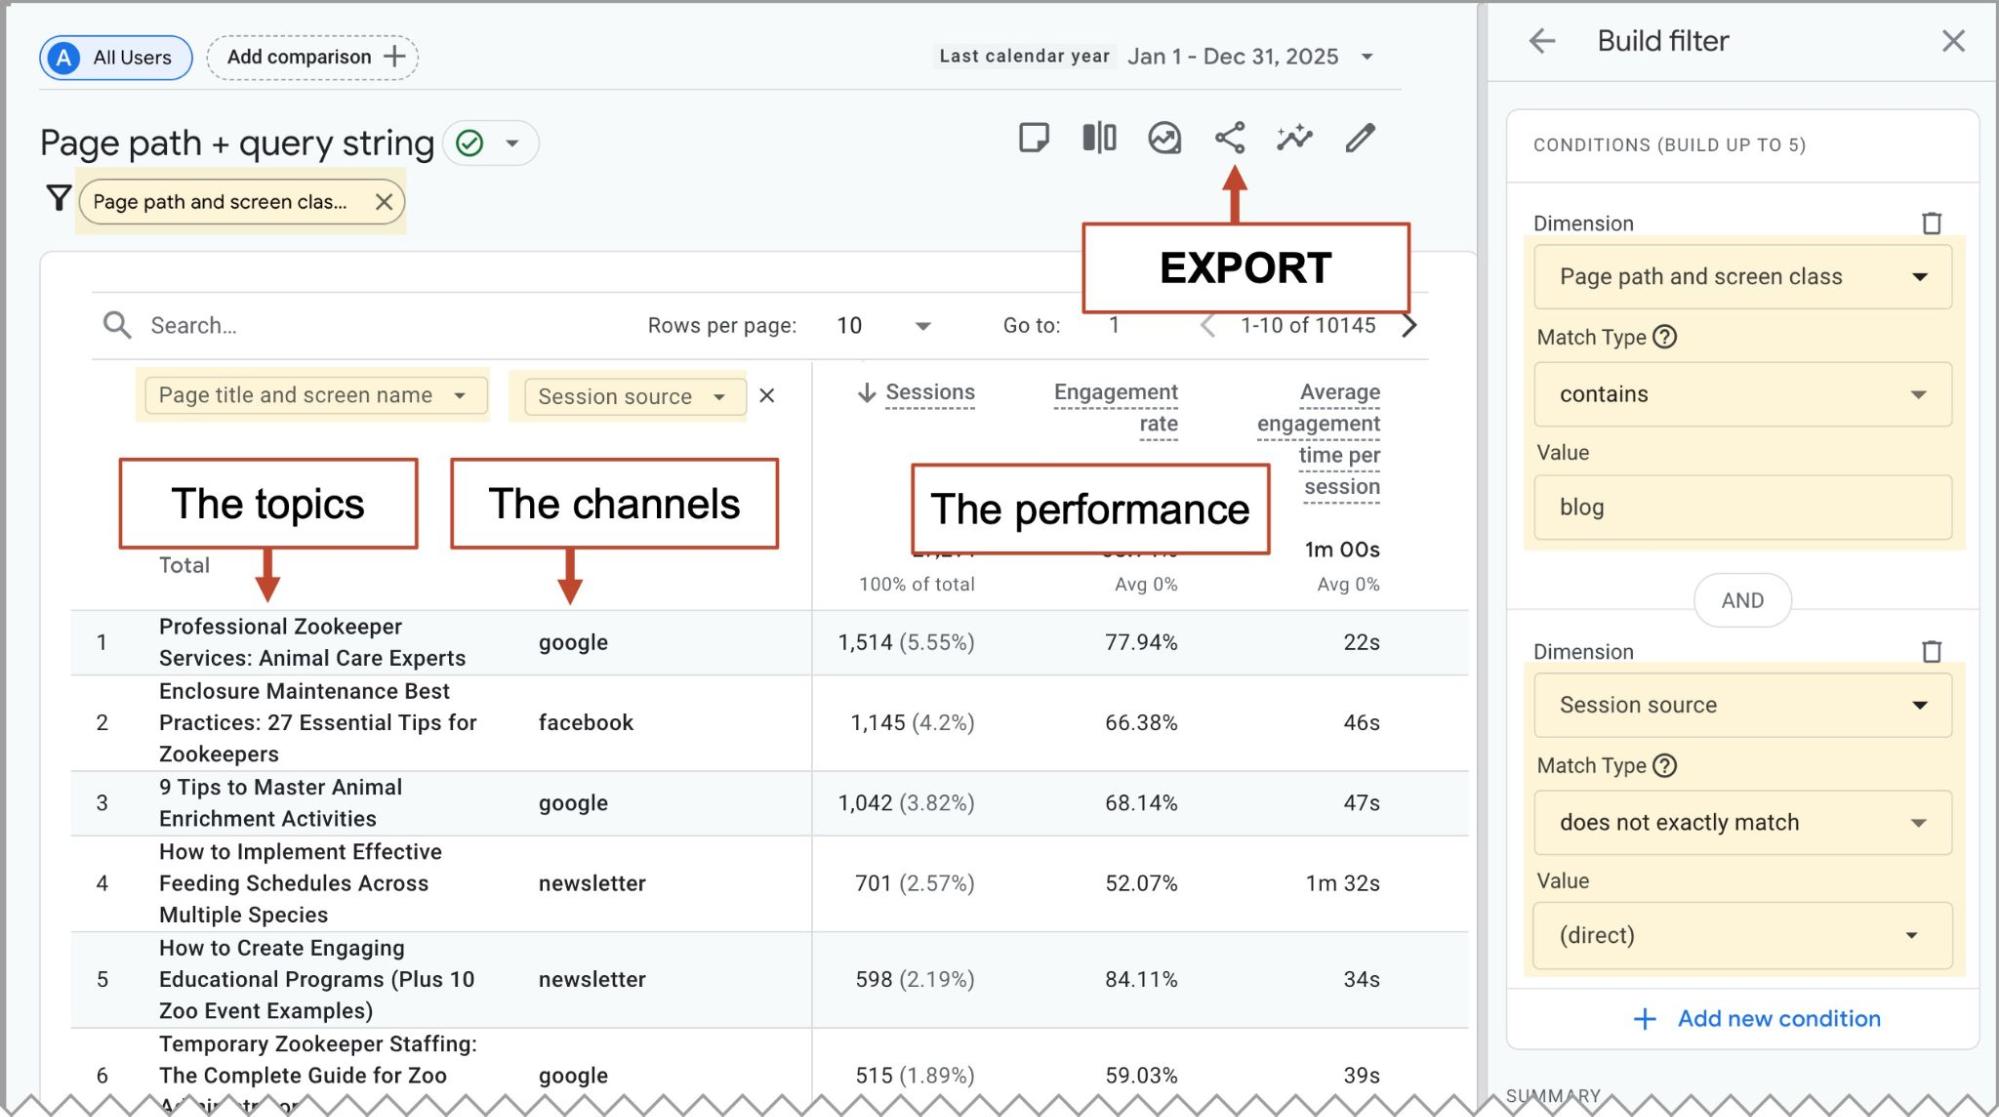The image size is (1999, 1117).
Task: Click 'facebook' session source cell
Action: [x=586, y=723]
